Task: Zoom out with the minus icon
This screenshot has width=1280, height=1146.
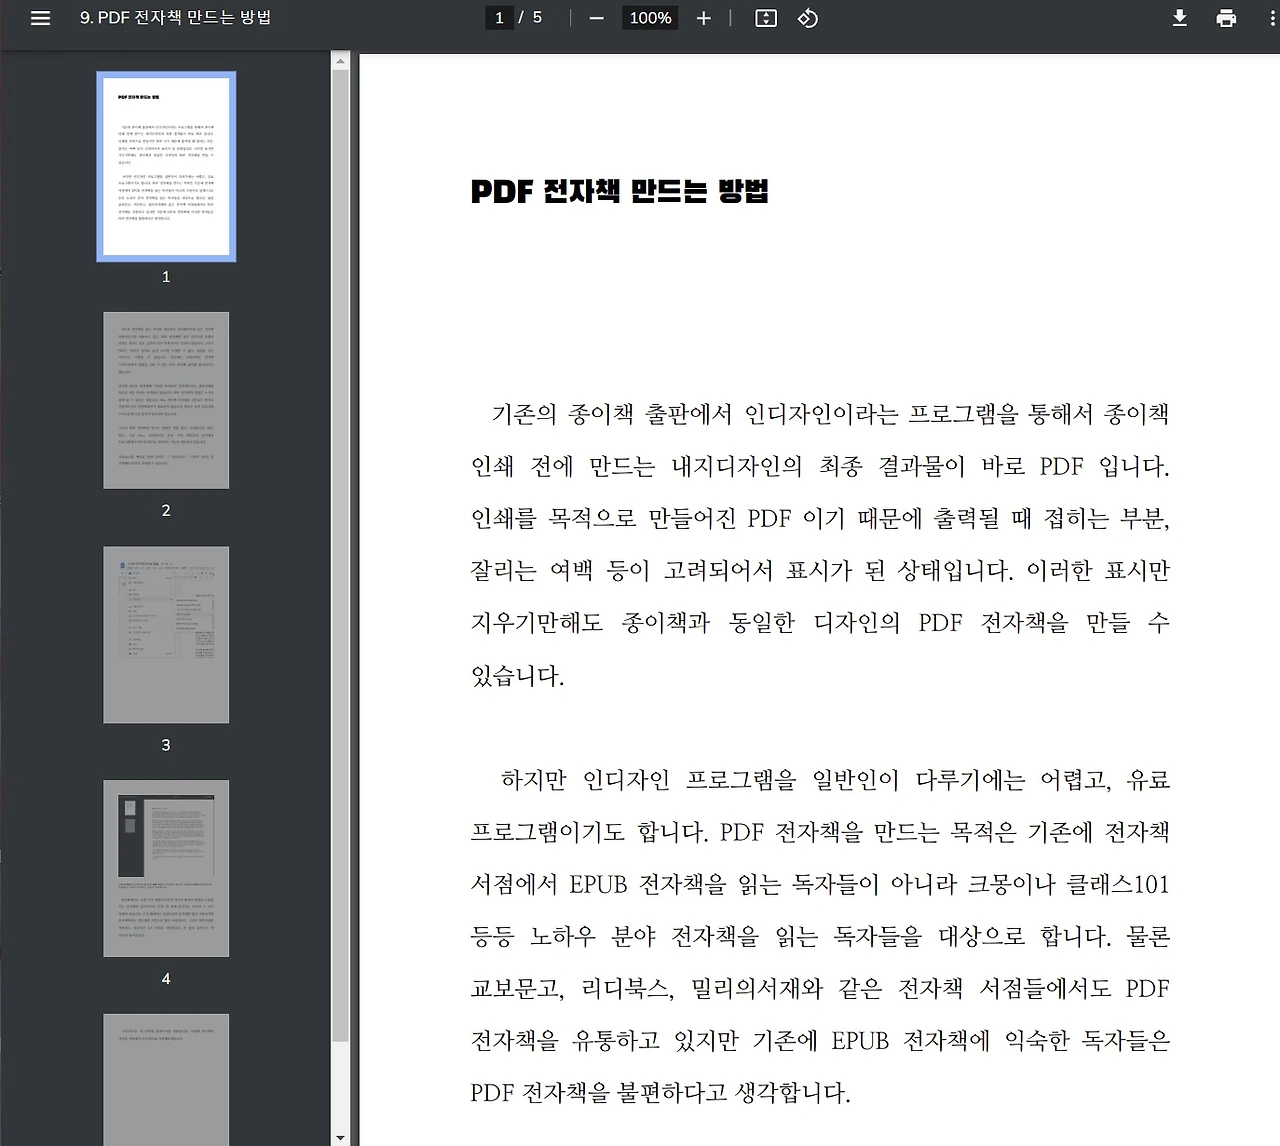Action: click(597, 18)
